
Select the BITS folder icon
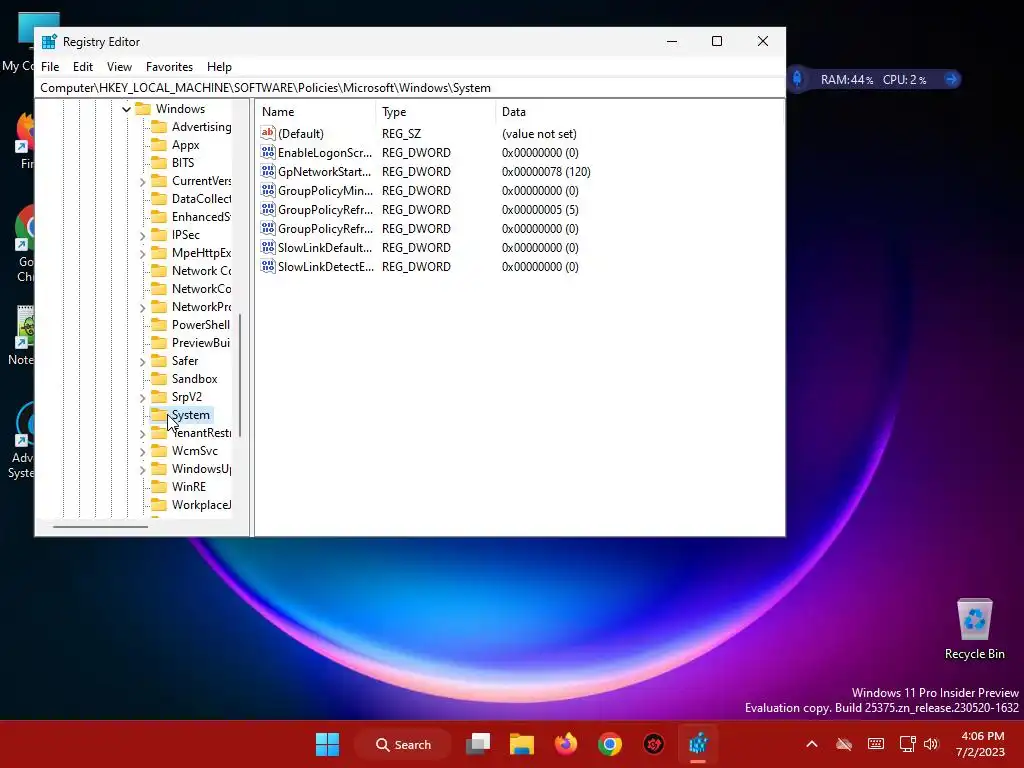(x=159, y=163)
